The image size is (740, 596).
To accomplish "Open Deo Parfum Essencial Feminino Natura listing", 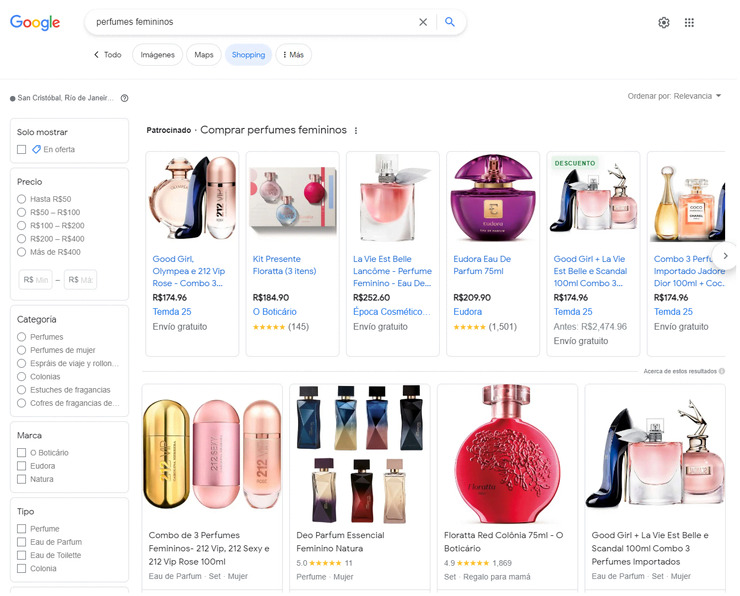I will [340, 542].
